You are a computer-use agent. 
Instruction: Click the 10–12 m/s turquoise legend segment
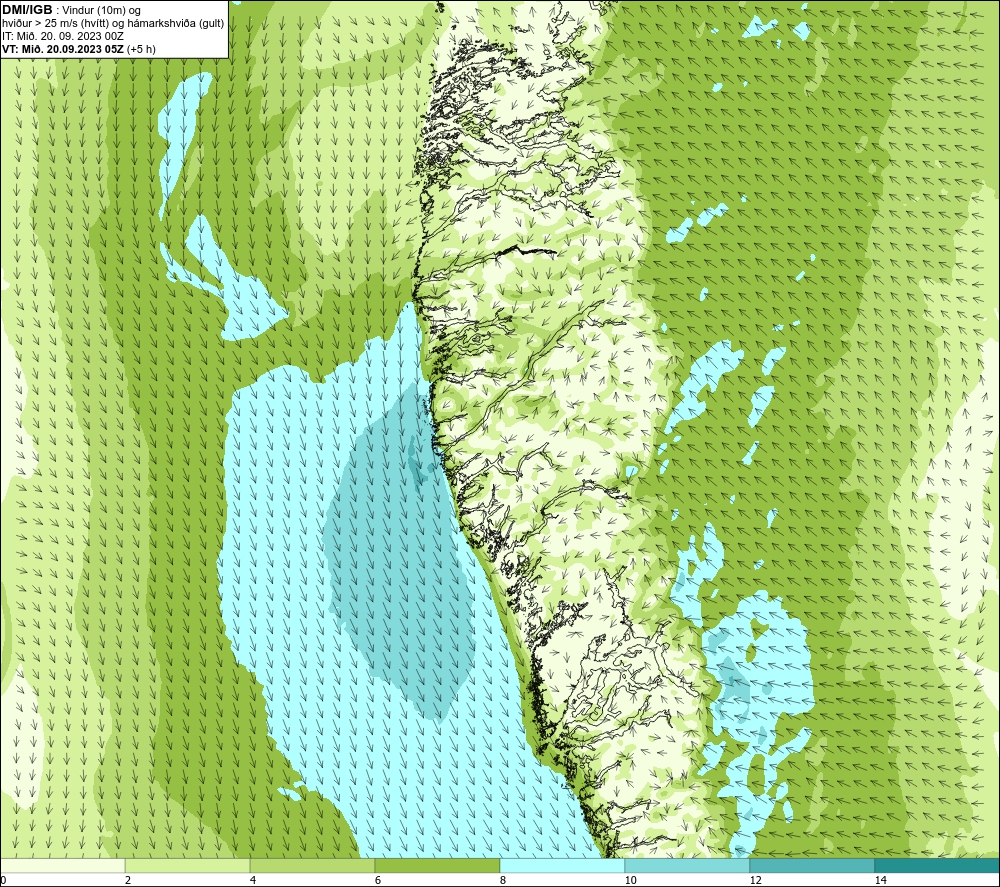[688, 865]
